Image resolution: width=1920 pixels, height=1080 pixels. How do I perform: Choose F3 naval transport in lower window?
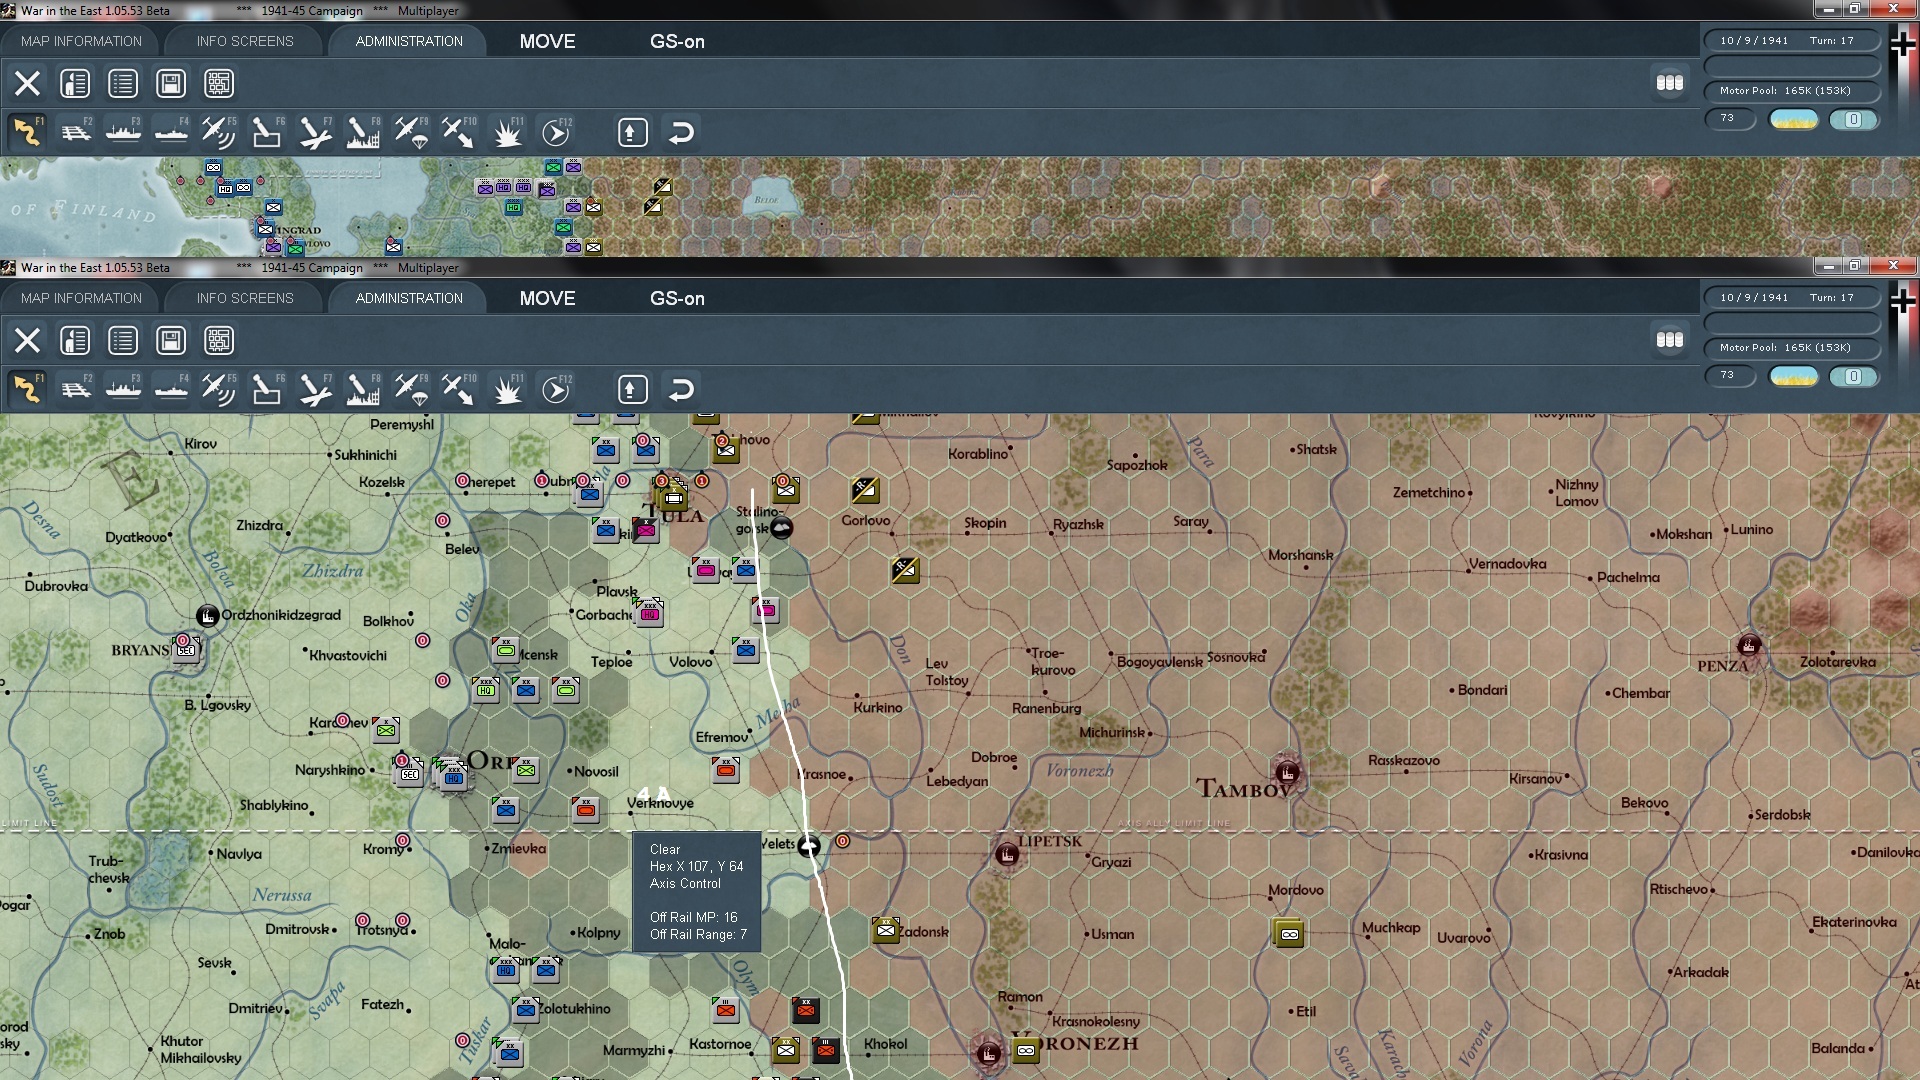coord(124,389)
